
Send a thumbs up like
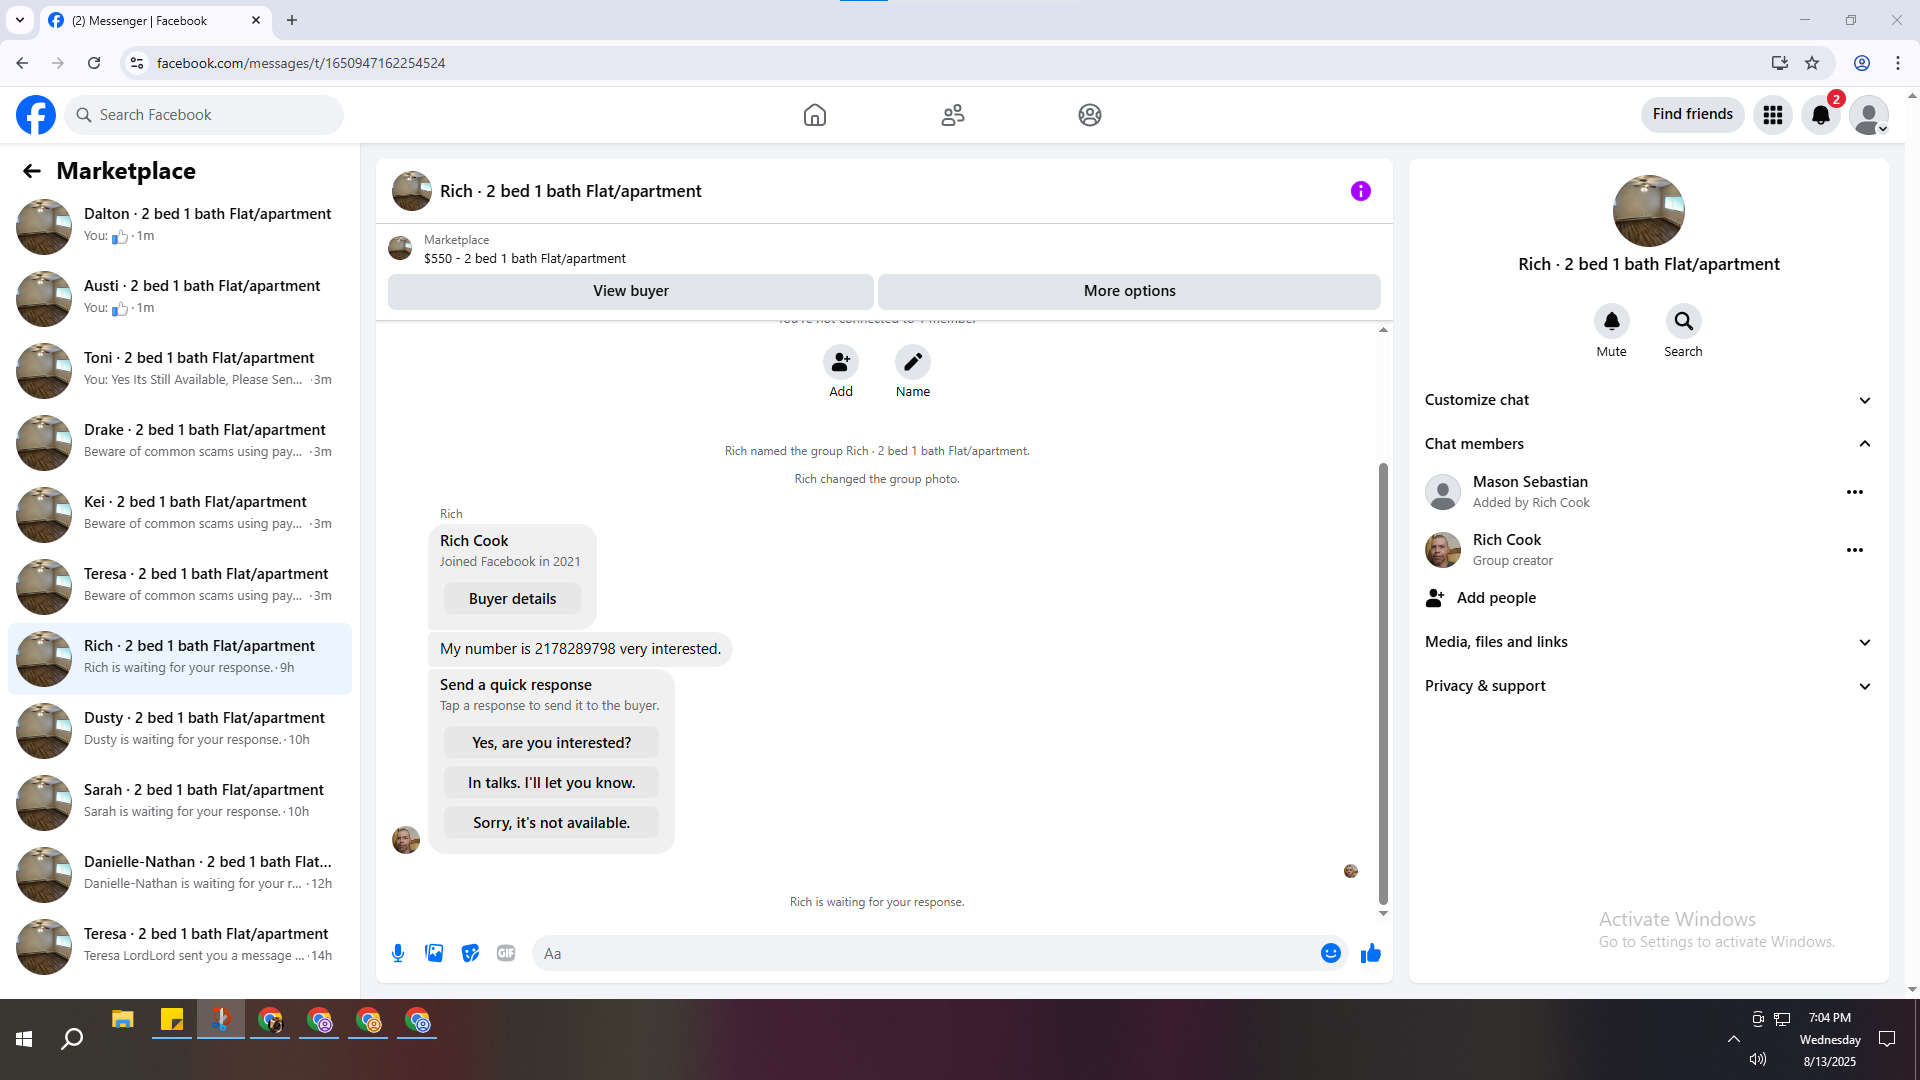[1370, 953]
